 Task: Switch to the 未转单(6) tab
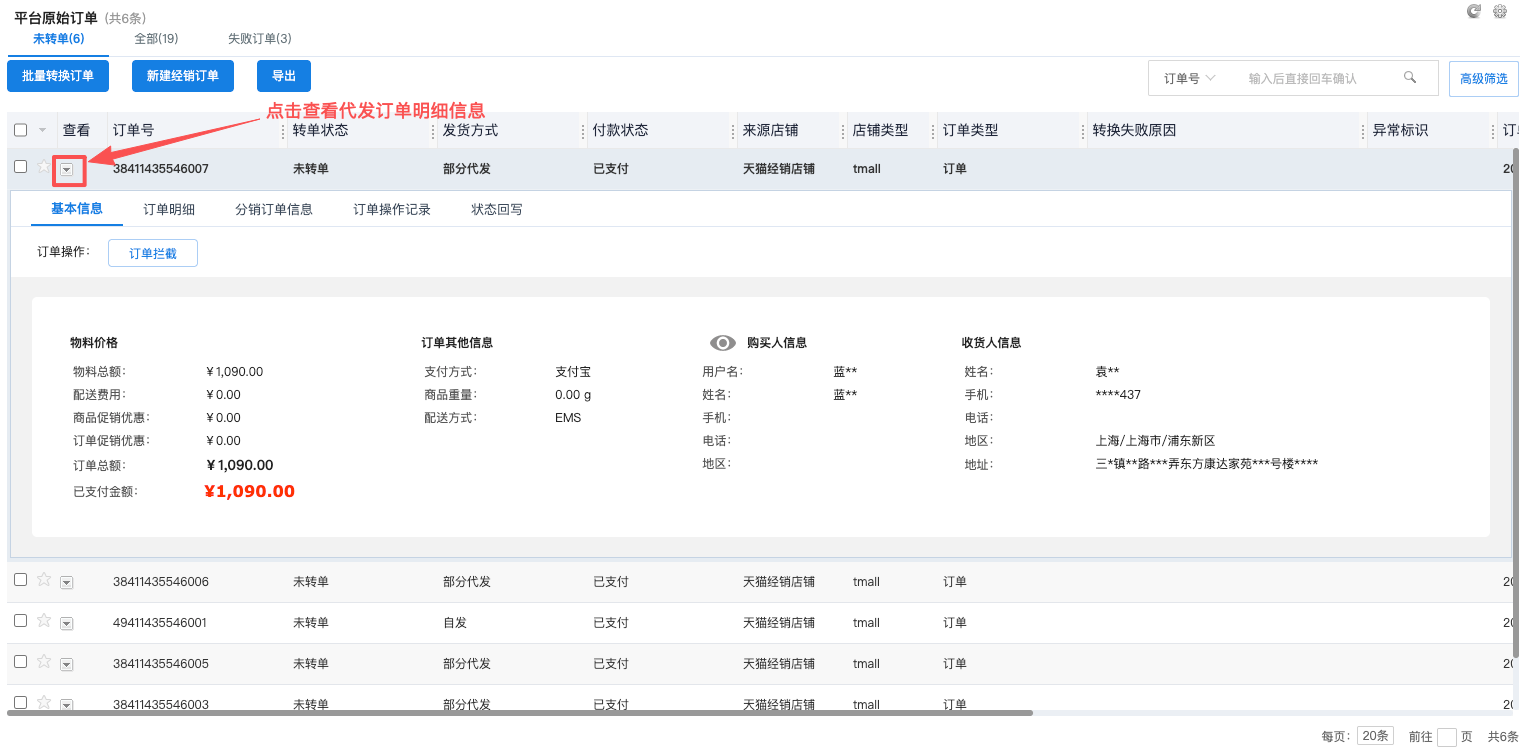[58, 39]
